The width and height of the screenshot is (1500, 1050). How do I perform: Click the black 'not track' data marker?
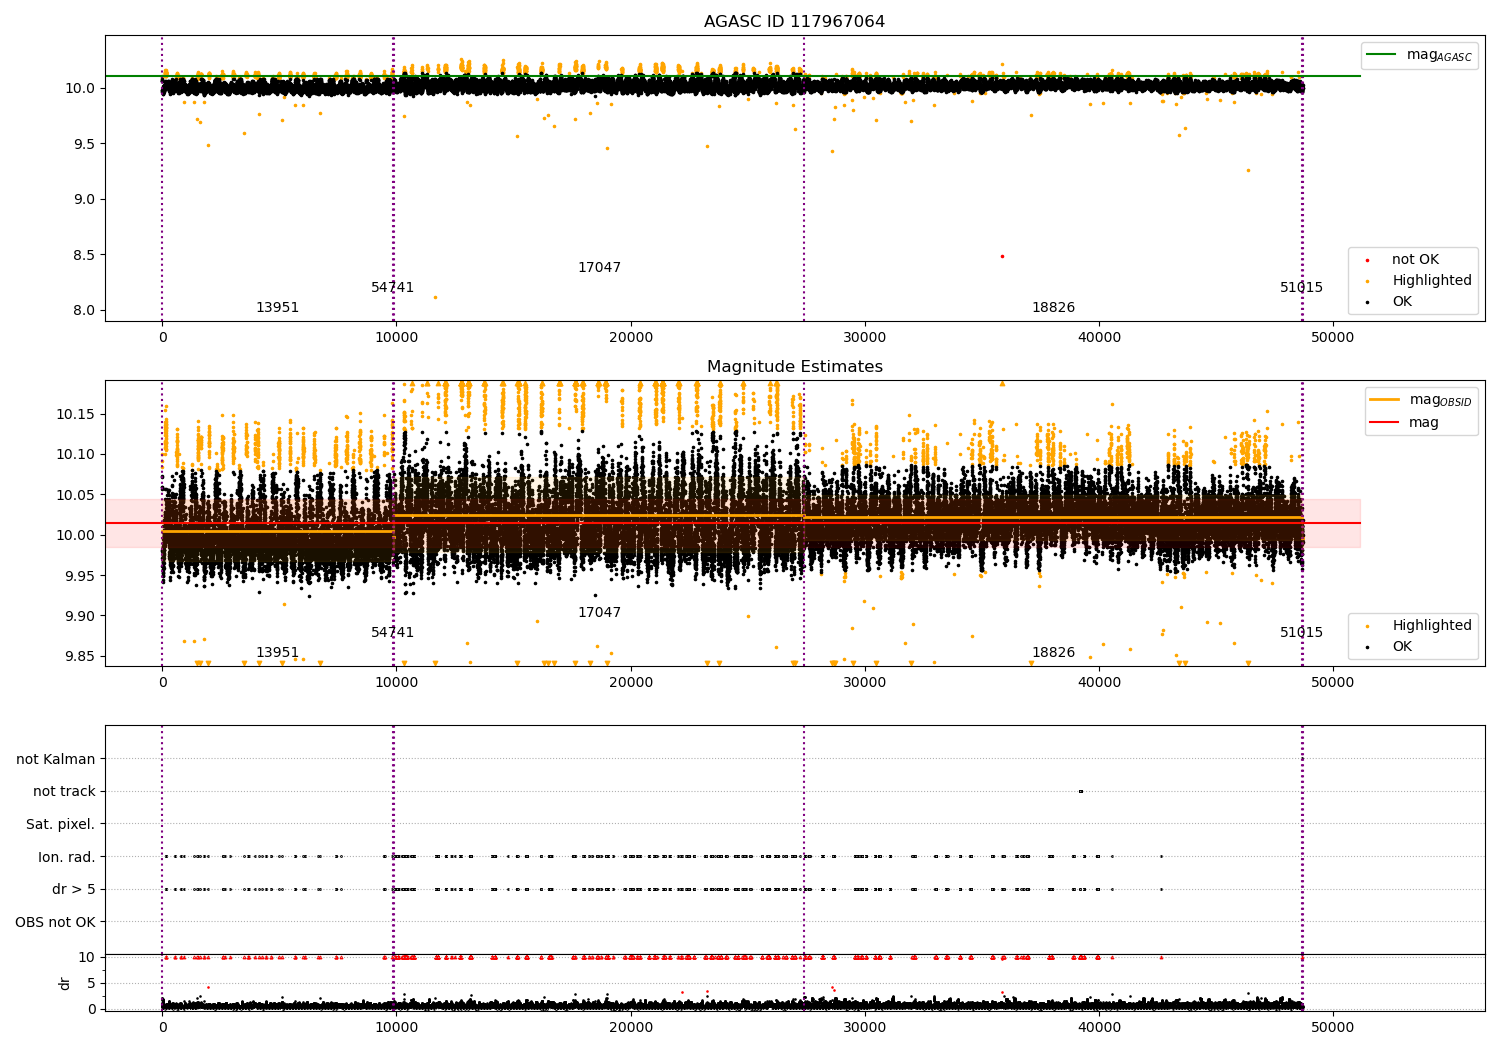pyautogui.click(x=1080, y=791)
